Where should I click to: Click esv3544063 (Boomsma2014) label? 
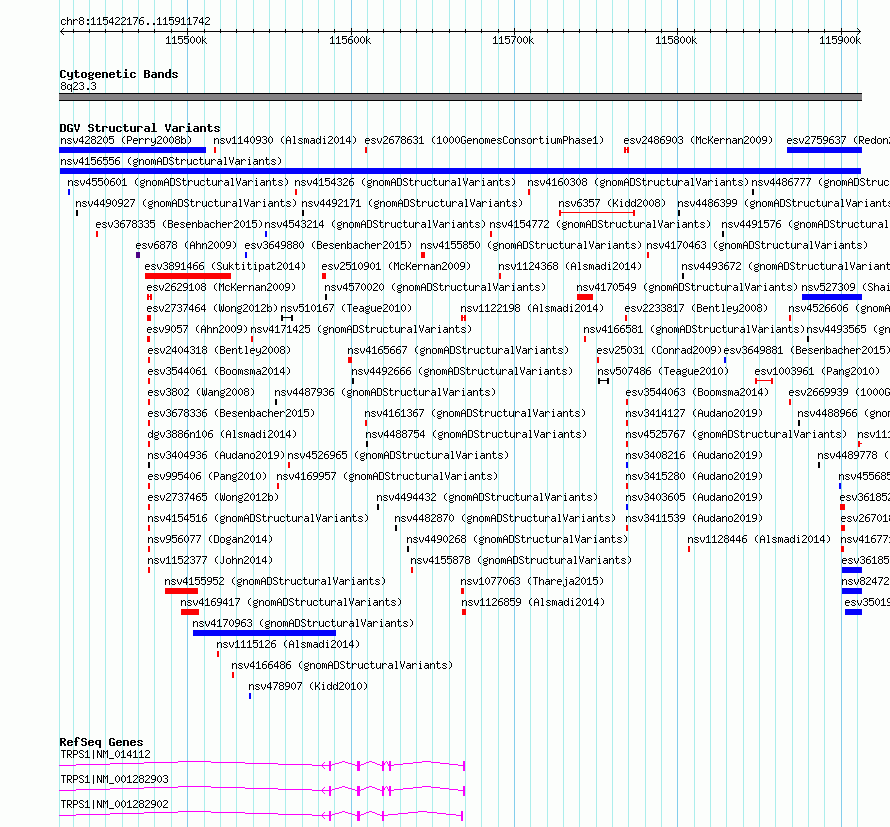pyautogui.click(x=697, y=392)
